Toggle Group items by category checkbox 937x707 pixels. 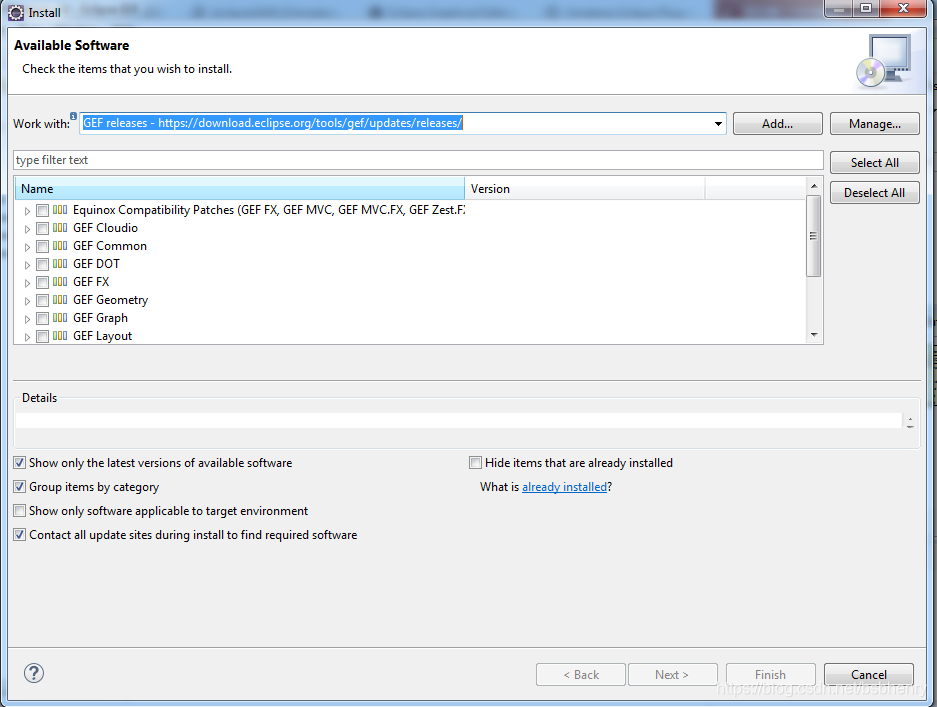click(20, 486)
